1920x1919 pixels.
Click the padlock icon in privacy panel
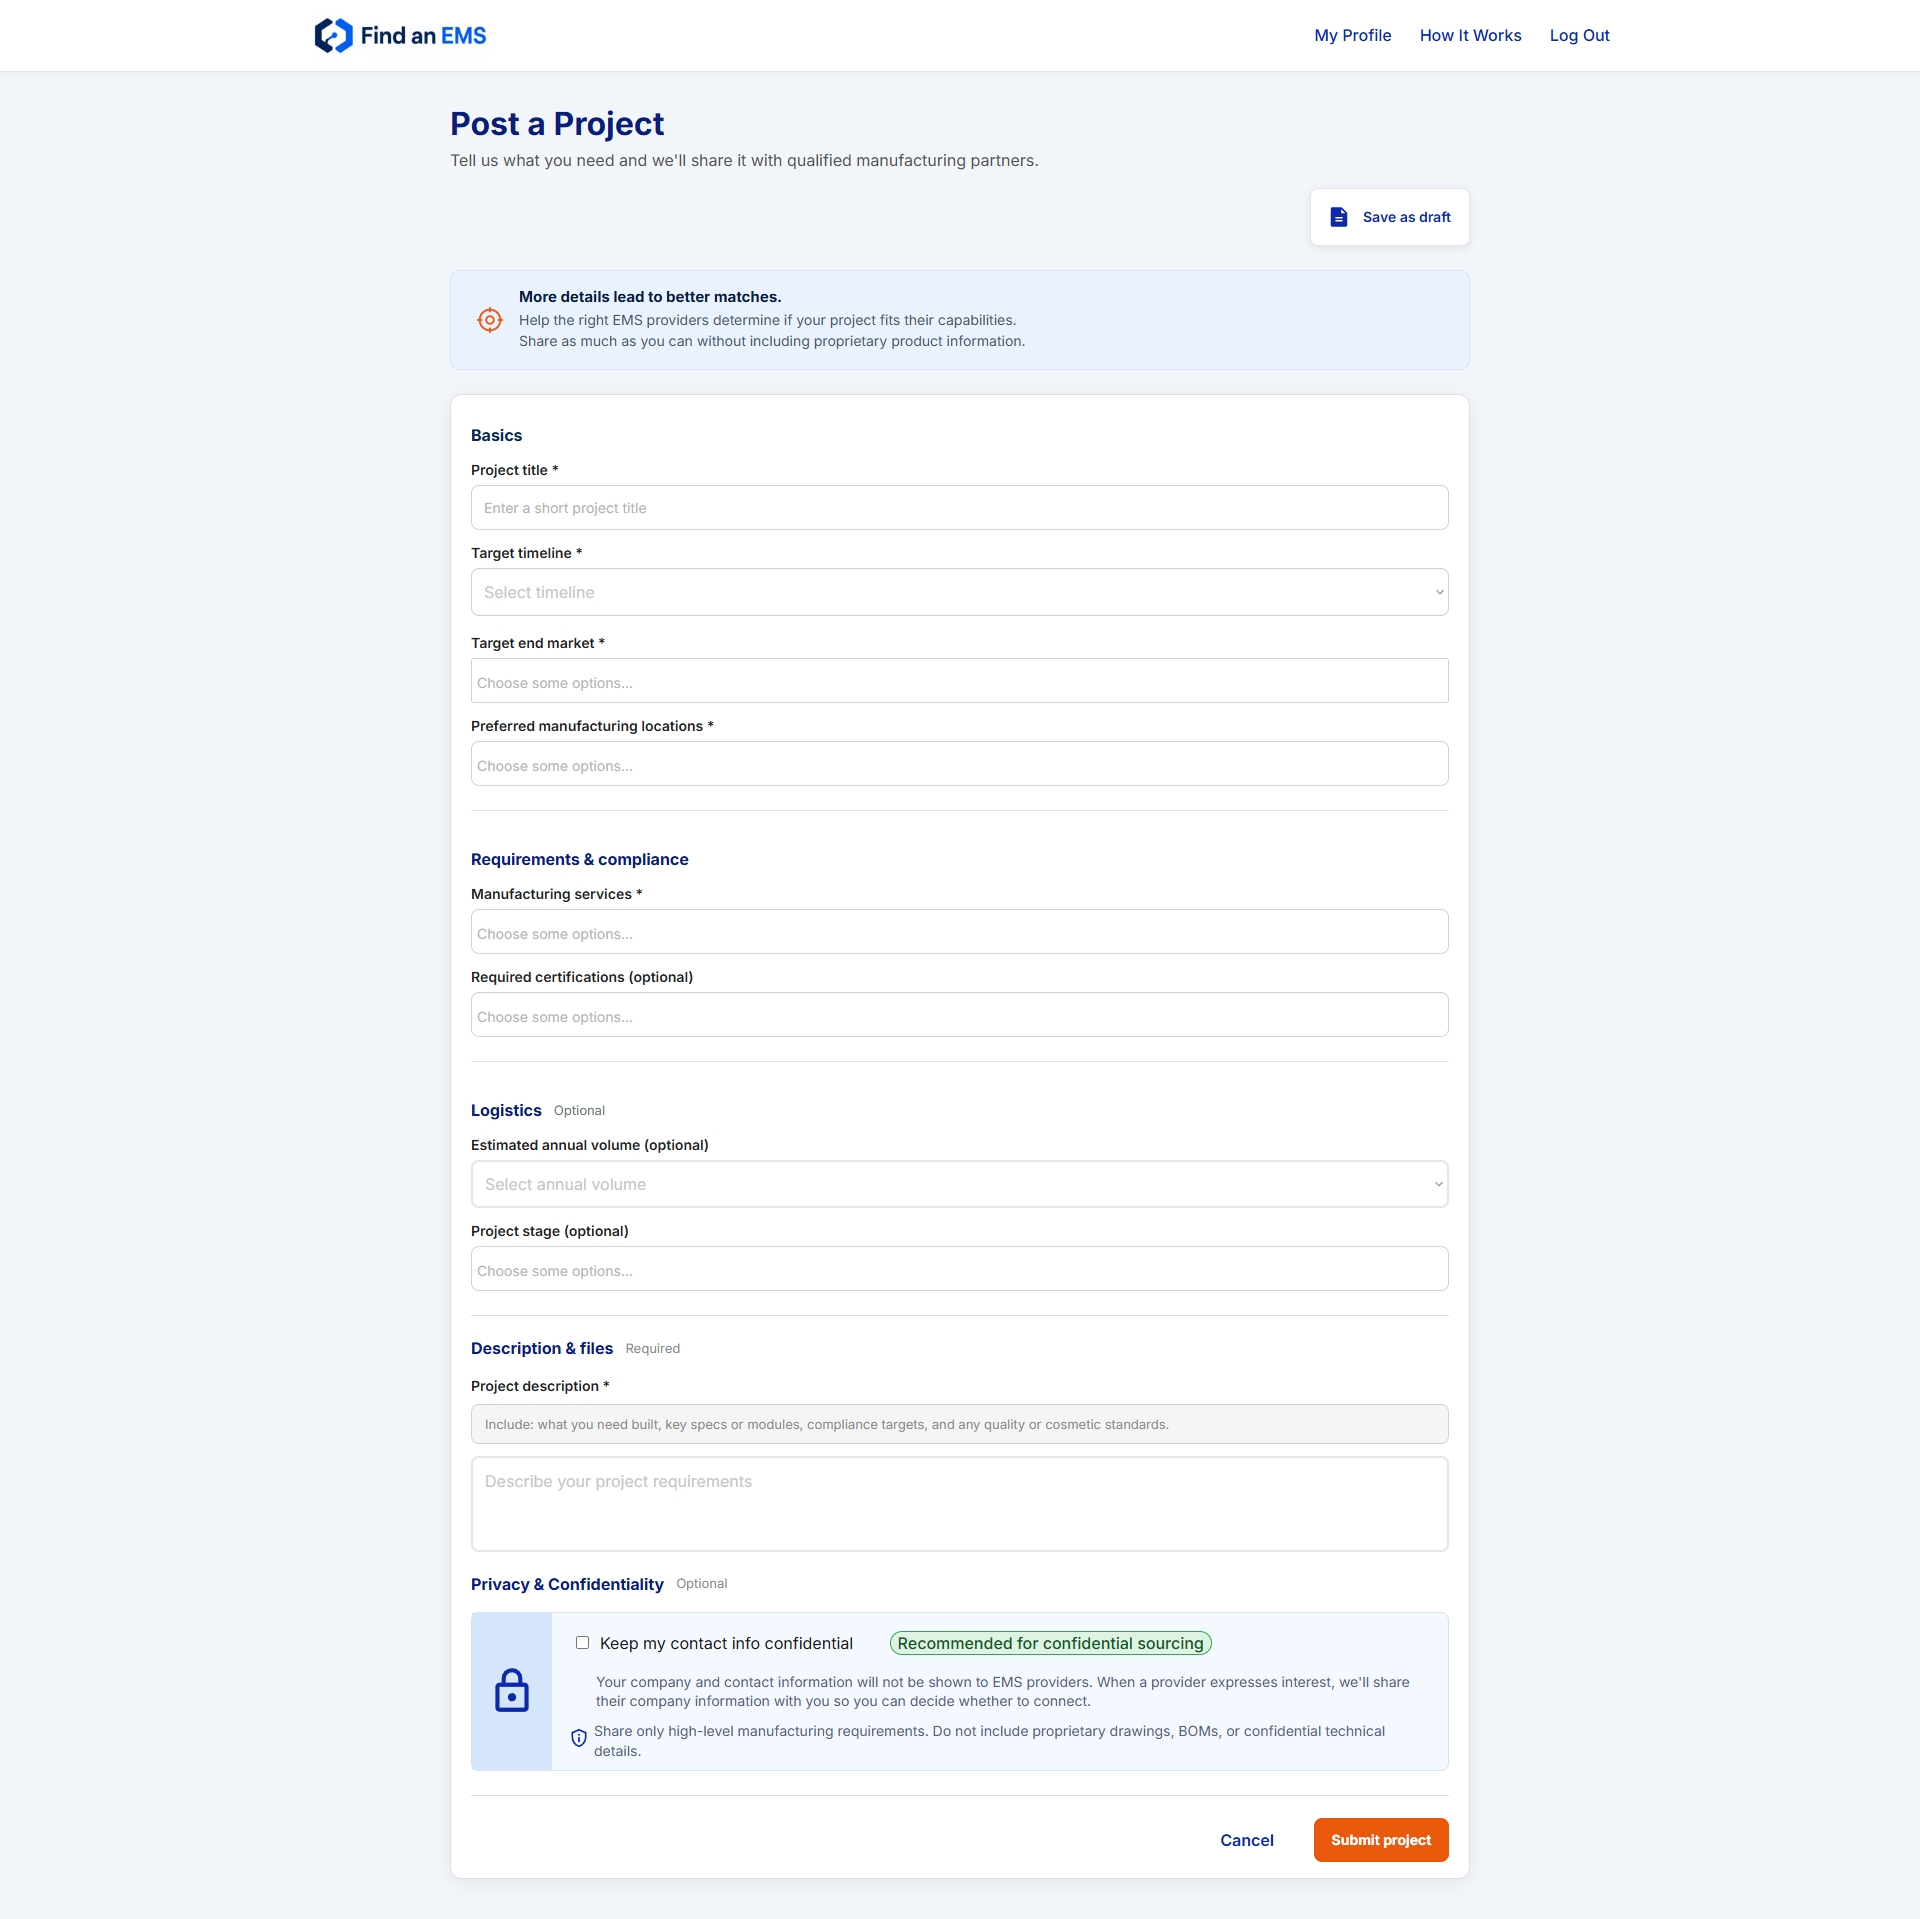tap(512, 1690)
